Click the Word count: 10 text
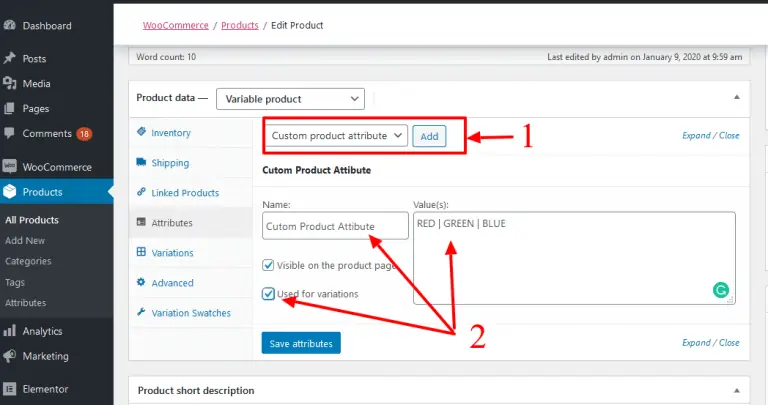The height and width of the screenshot is (405, 768). (x=166, y=57)
